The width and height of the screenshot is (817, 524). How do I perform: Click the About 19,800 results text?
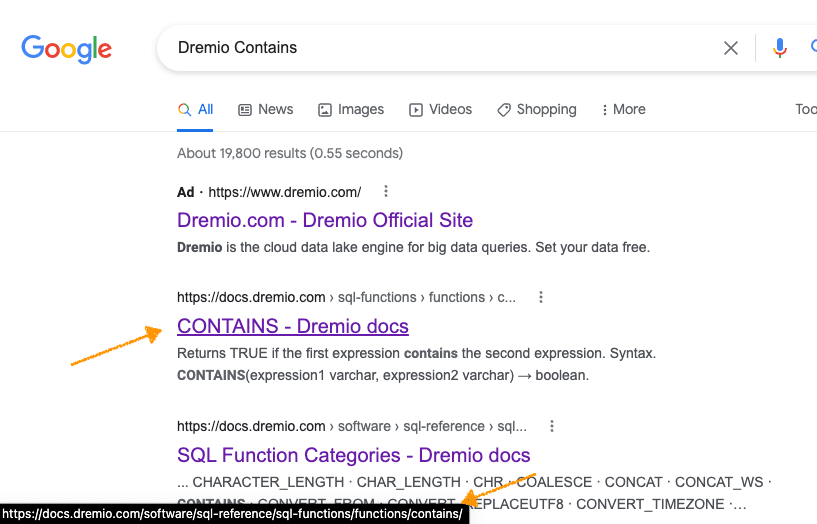pos(290,153)
